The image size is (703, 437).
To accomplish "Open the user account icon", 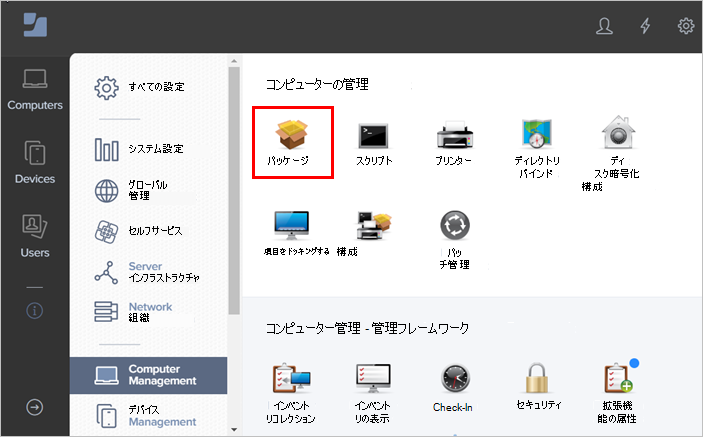I will 604,26.
